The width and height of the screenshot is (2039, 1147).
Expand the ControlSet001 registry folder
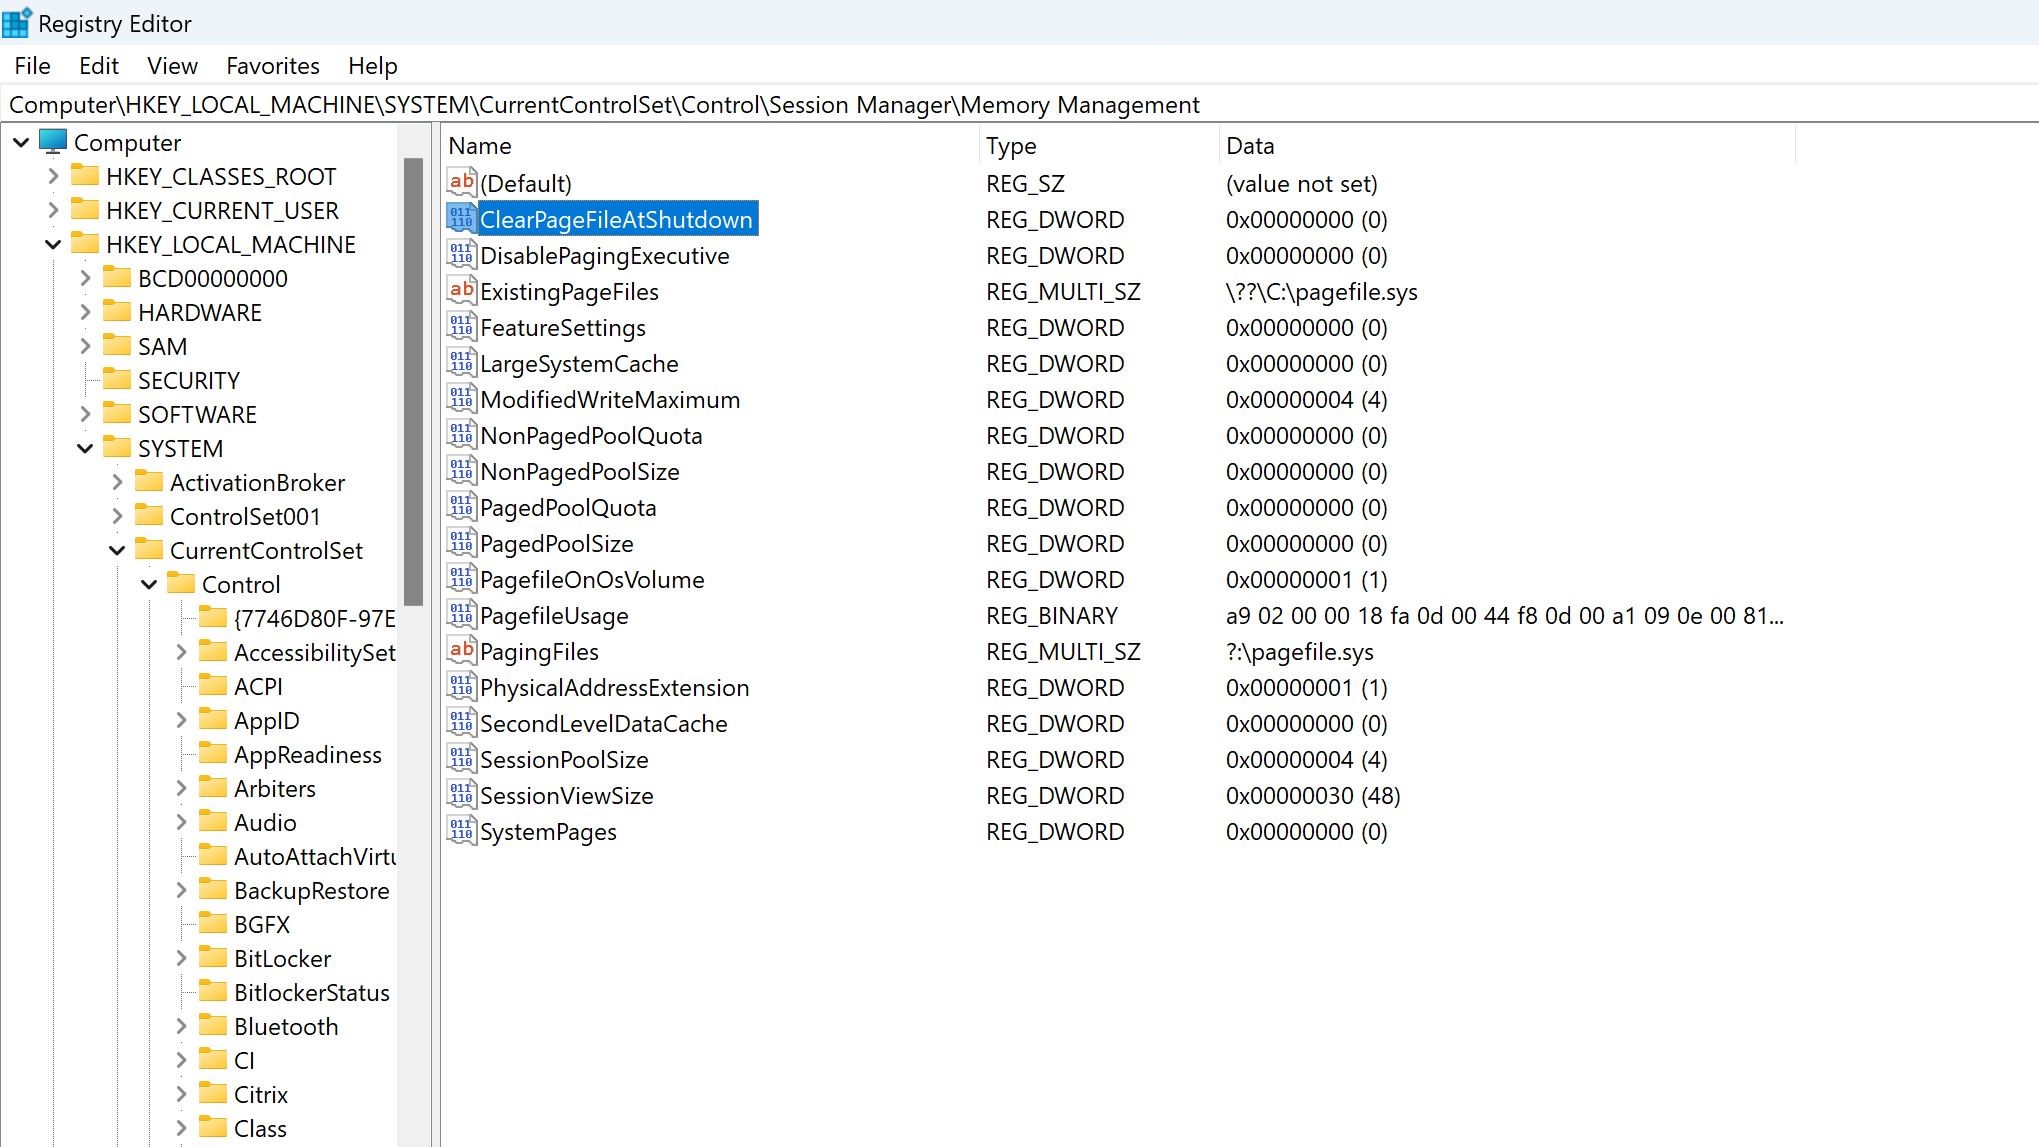pos(118,515)
